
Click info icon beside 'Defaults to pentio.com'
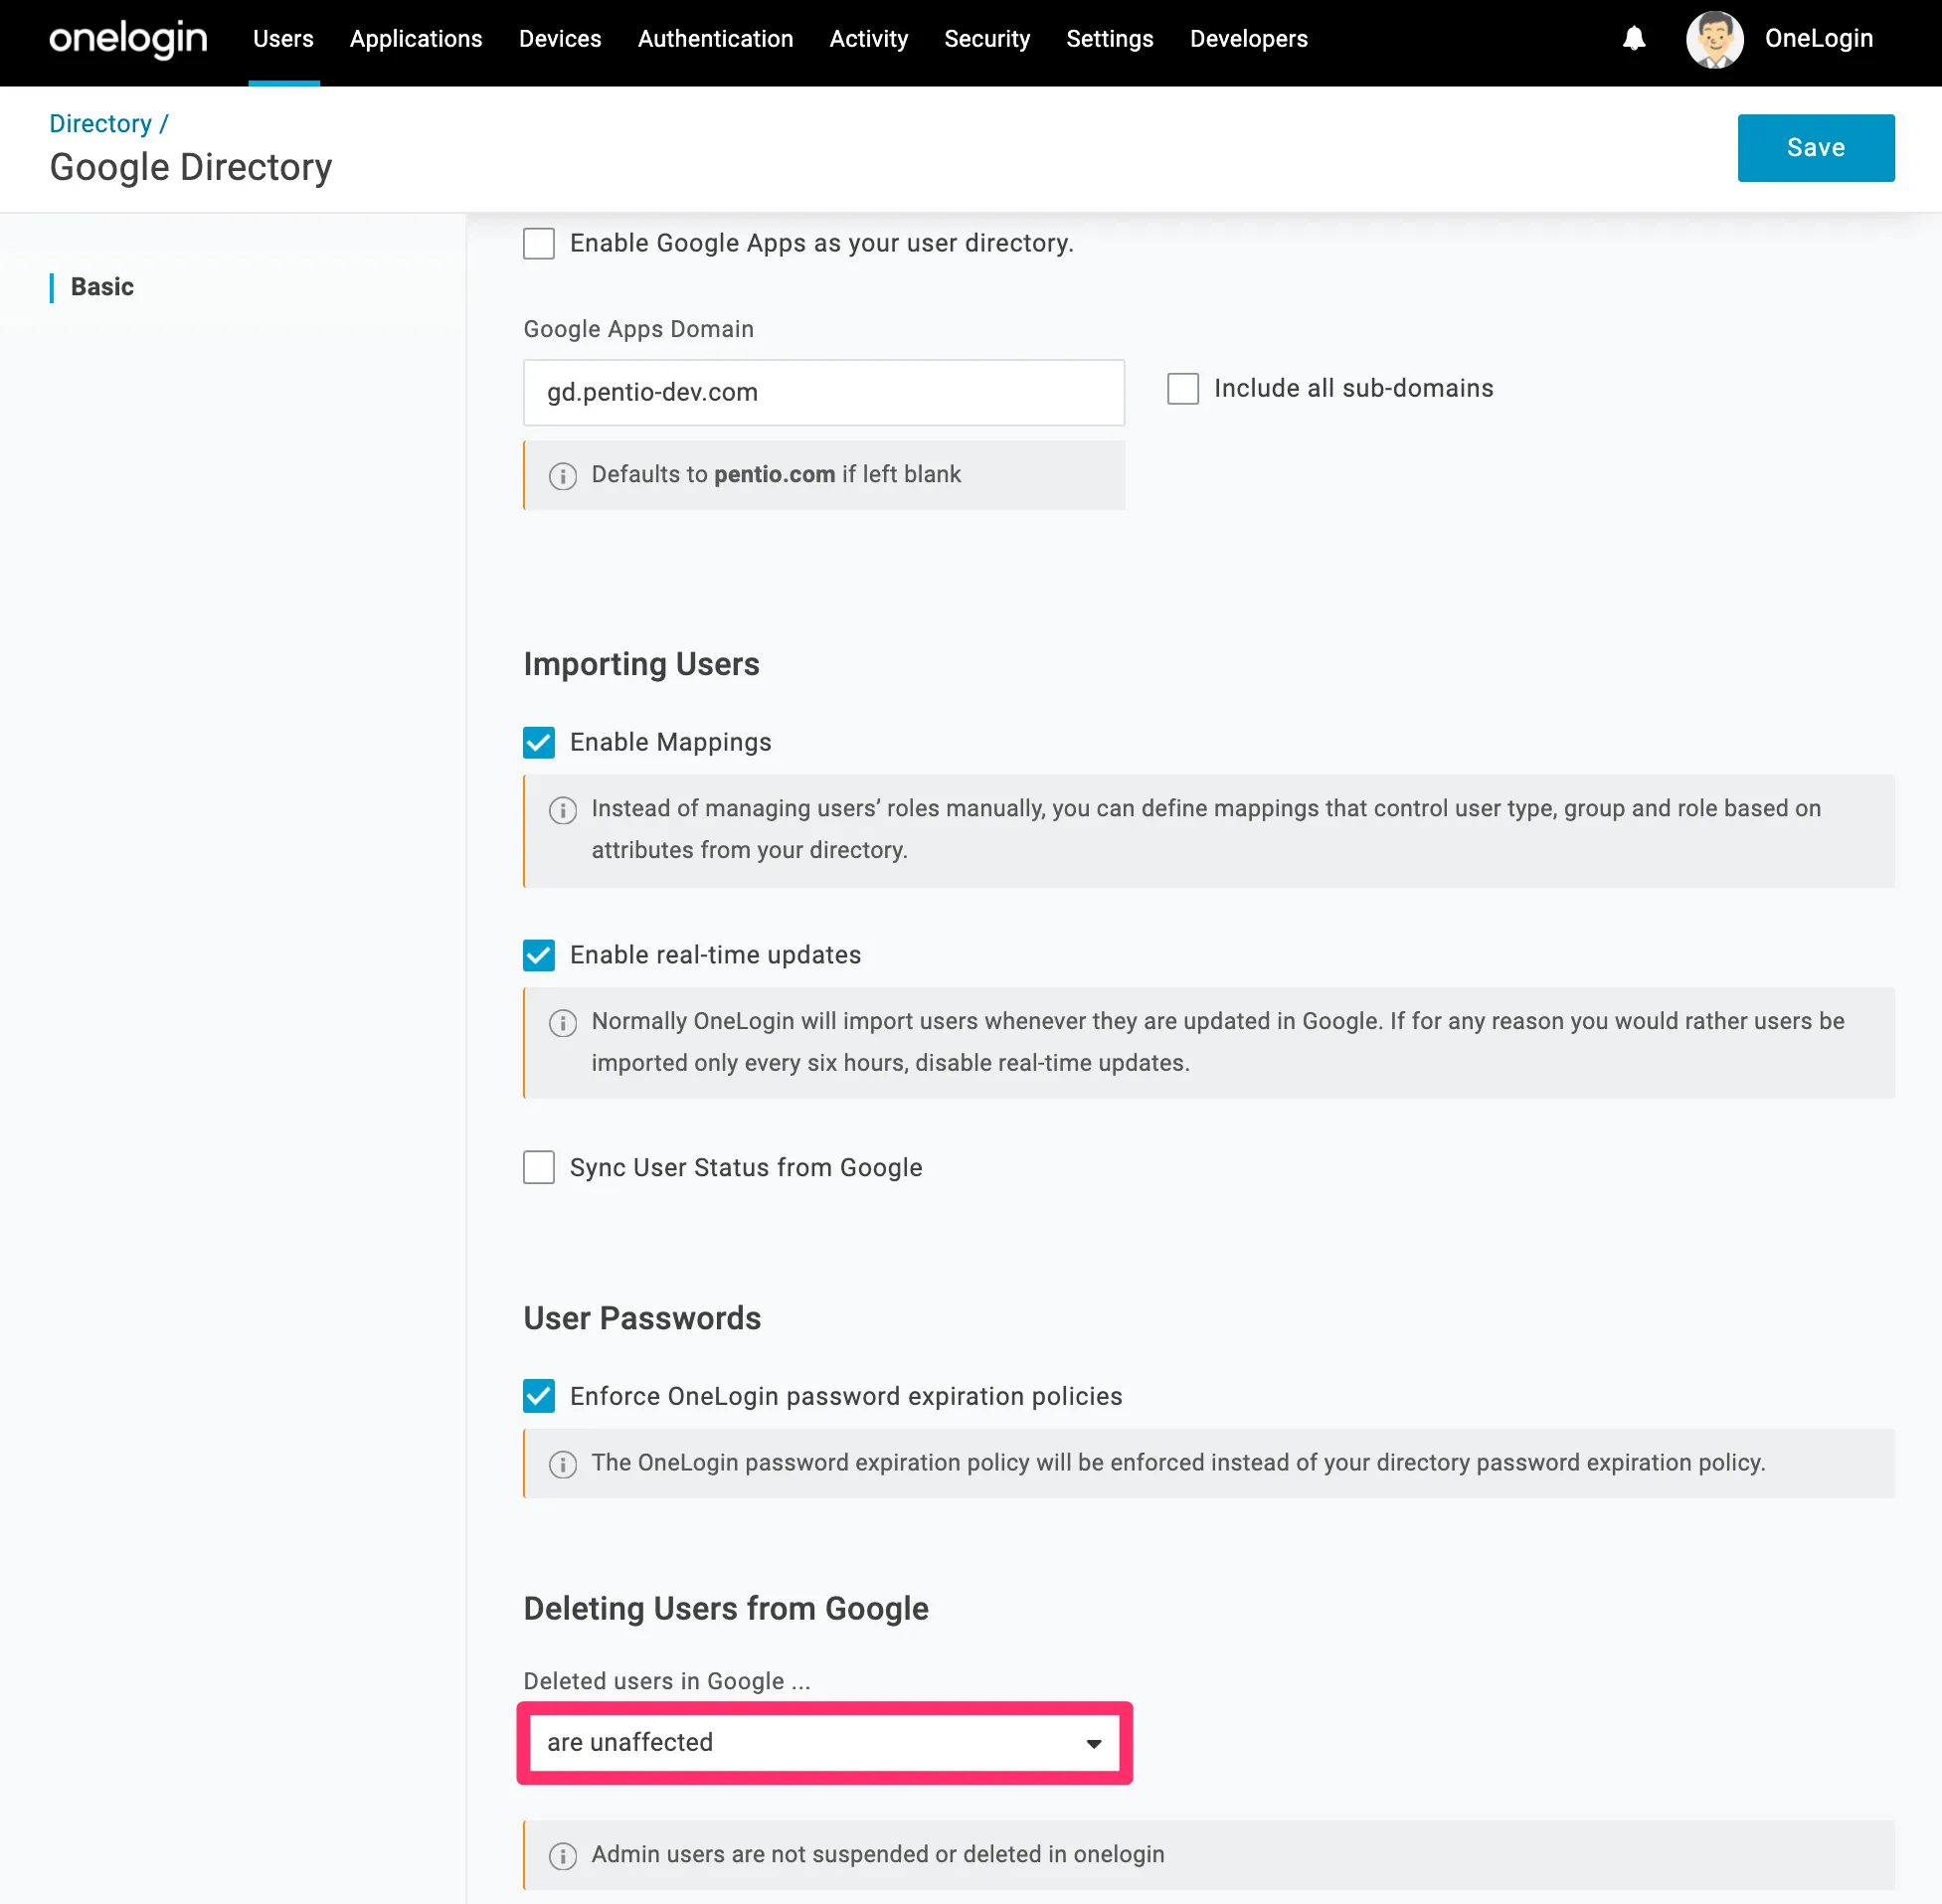562,476
